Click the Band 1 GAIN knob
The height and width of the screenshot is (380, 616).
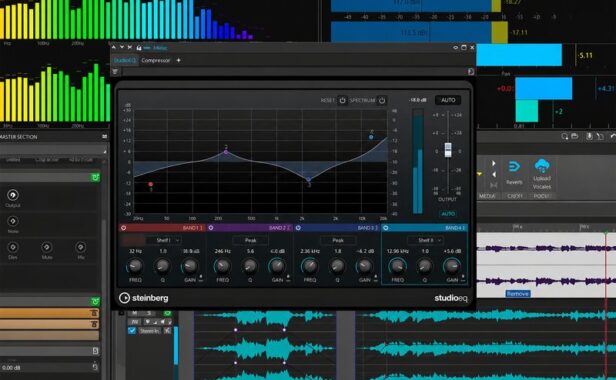pos(190,266)
